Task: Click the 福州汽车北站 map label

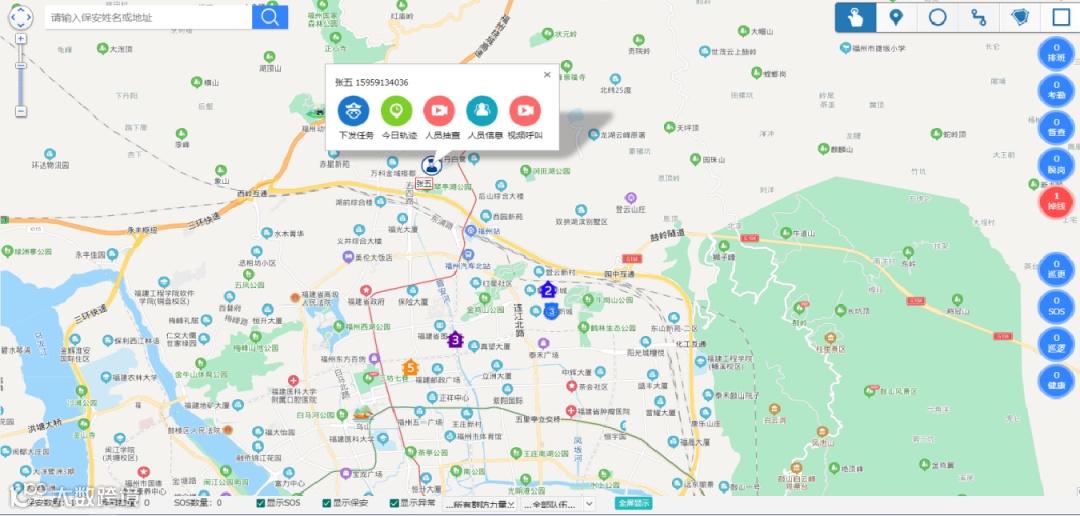Action: [x=468, y=265]
